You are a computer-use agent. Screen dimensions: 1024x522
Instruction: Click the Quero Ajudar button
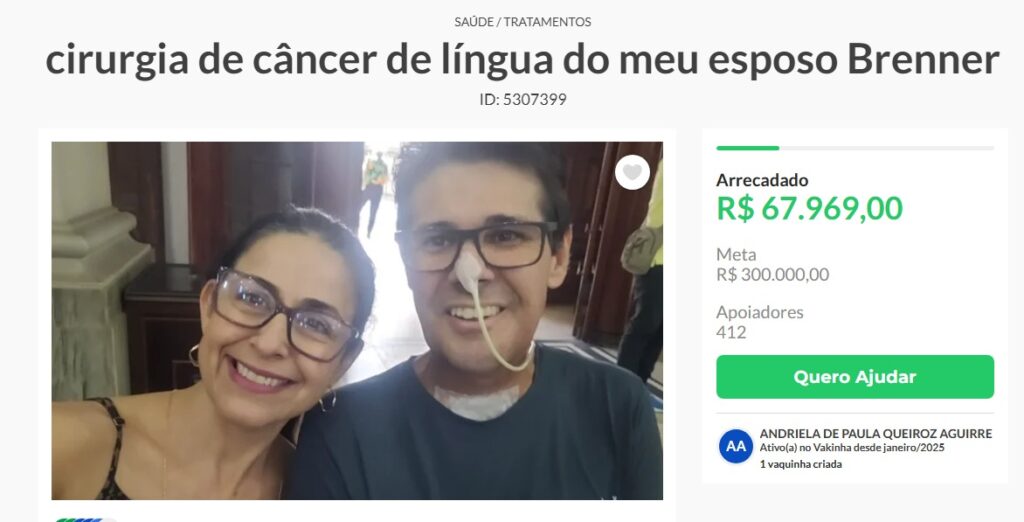click(x=855, y=377)
